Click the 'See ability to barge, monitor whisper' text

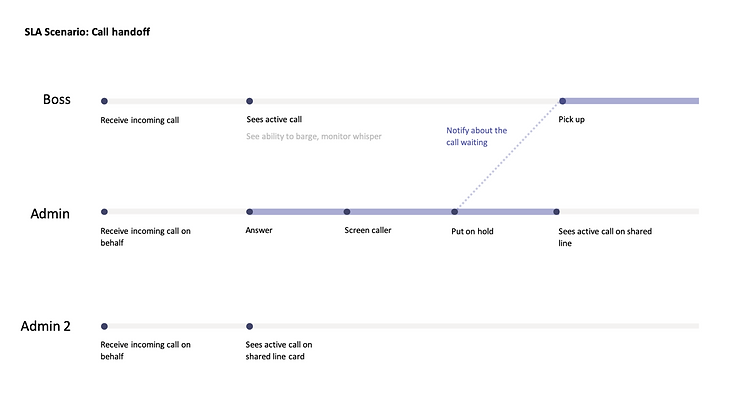[314, 136]
